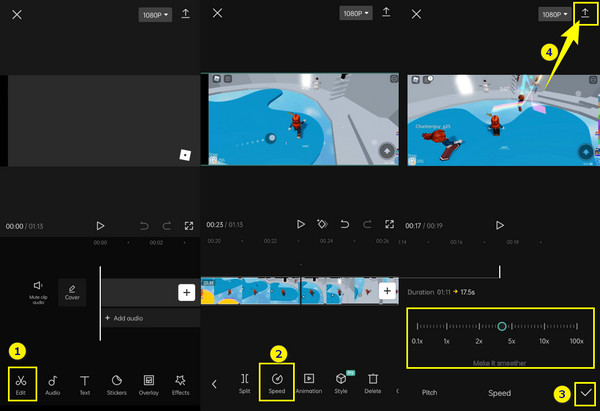The height and width of the screenshot is (411, 600).
Task: Toggle the Make it smoother option
Action: (499, 363)
